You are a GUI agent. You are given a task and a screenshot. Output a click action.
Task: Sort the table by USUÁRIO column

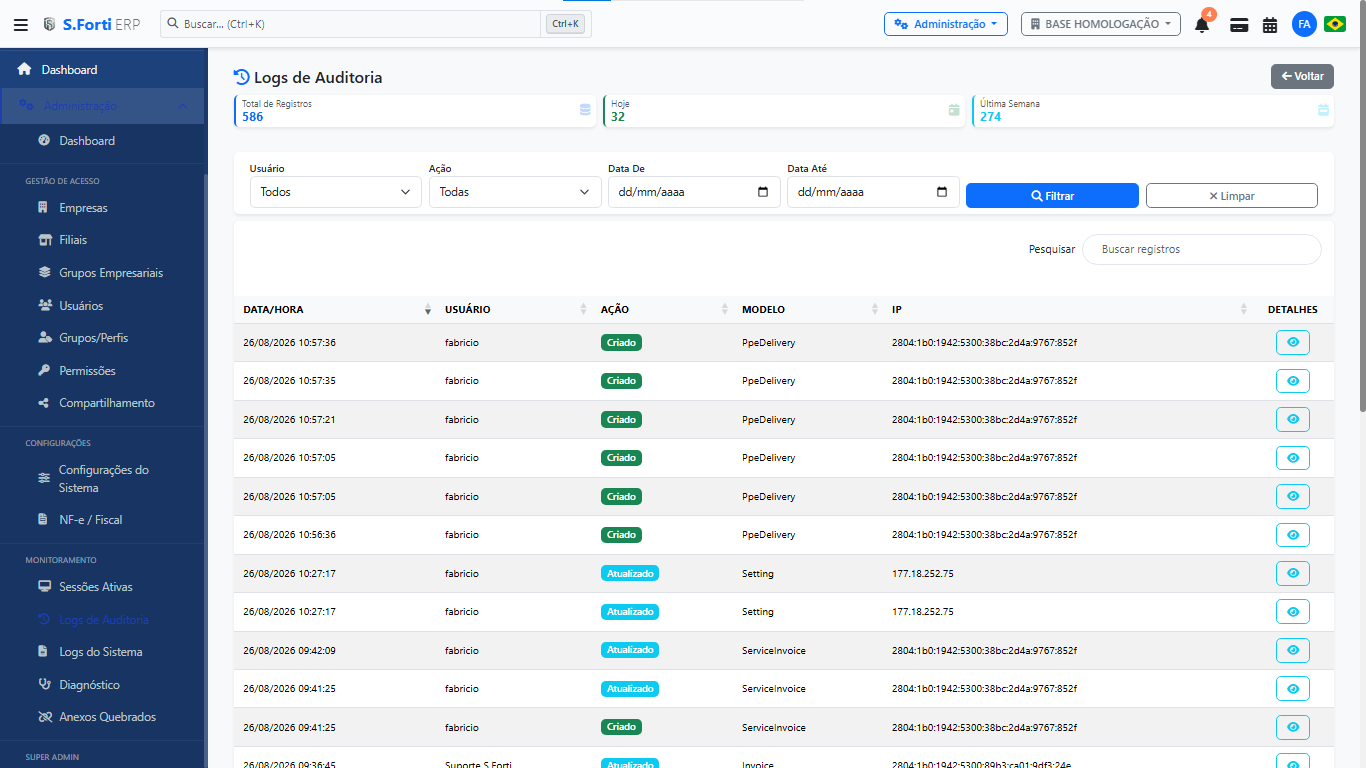pyautogui.click(x=515, y=310)
